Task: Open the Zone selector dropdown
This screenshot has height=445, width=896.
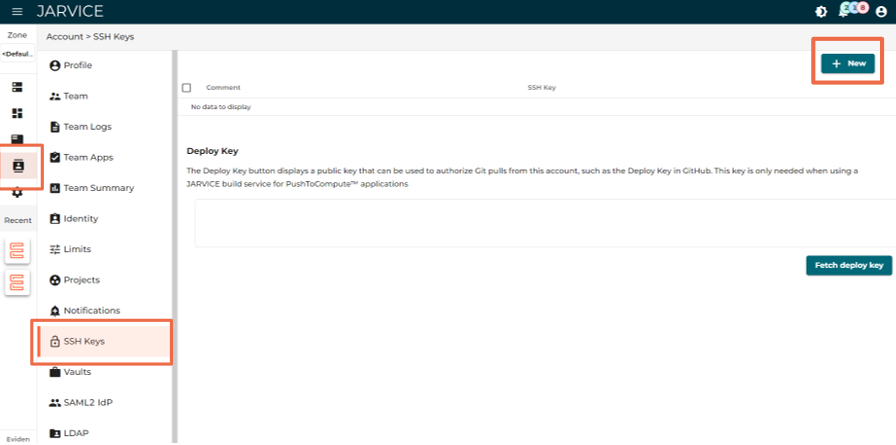Action: coord(17,54)
